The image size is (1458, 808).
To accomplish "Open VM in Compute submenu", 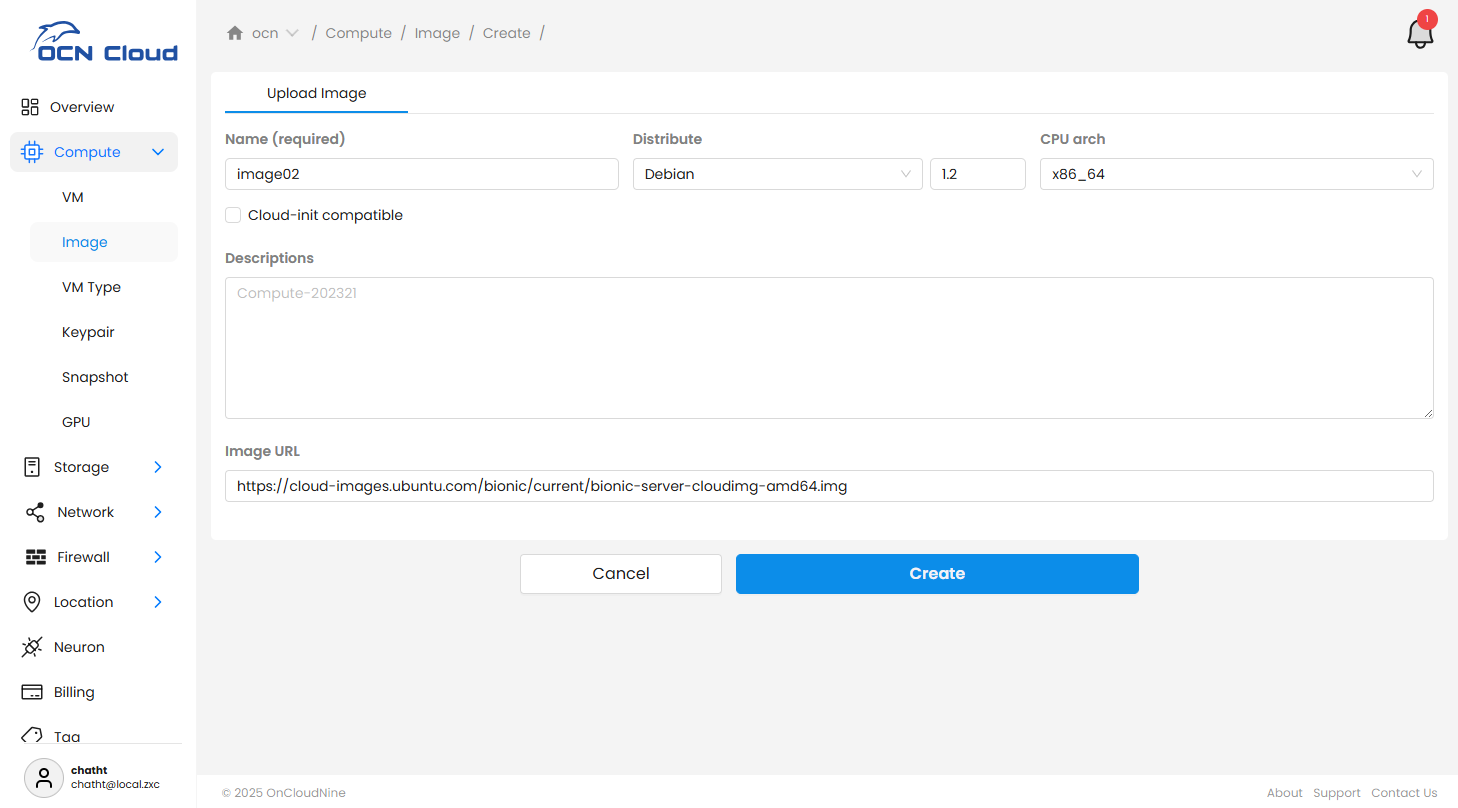I will (x=73, y=197).
